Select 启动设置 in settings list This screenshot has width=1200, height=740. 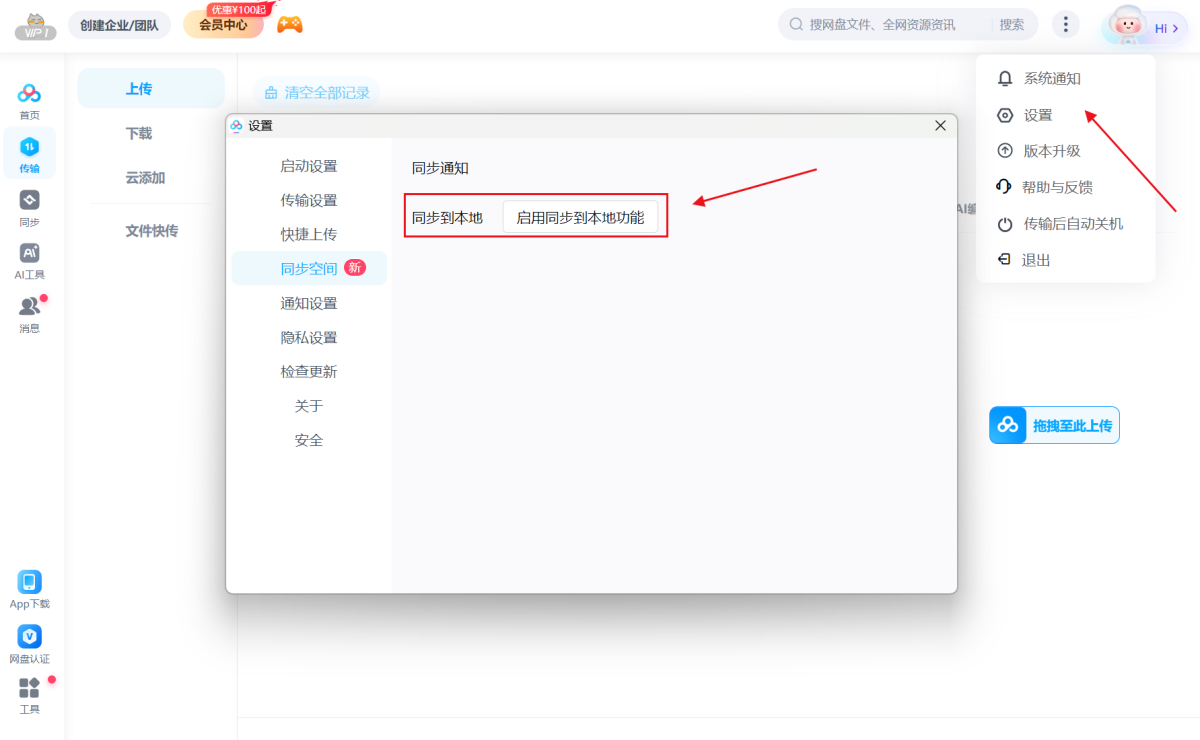[x=309, y=166]
